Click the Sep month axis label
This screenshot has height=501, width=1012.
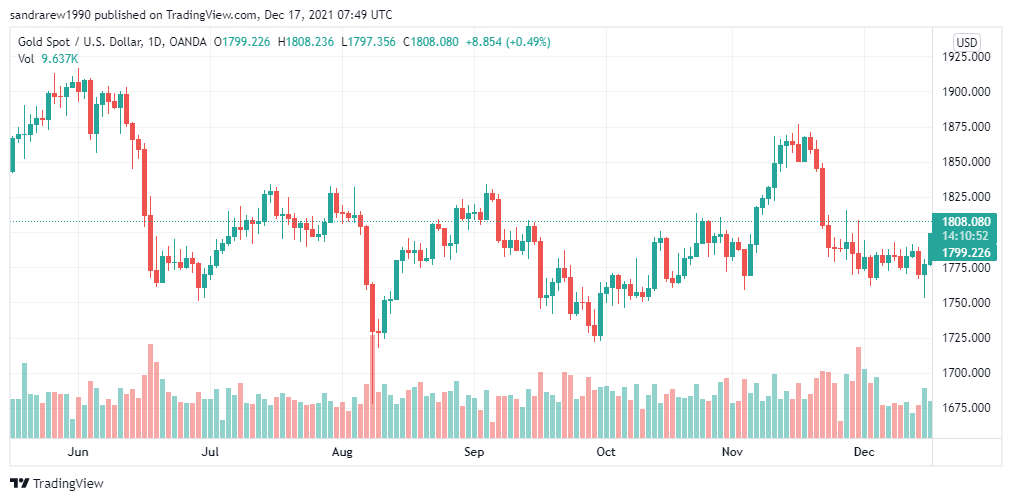(x=474, y=452)
